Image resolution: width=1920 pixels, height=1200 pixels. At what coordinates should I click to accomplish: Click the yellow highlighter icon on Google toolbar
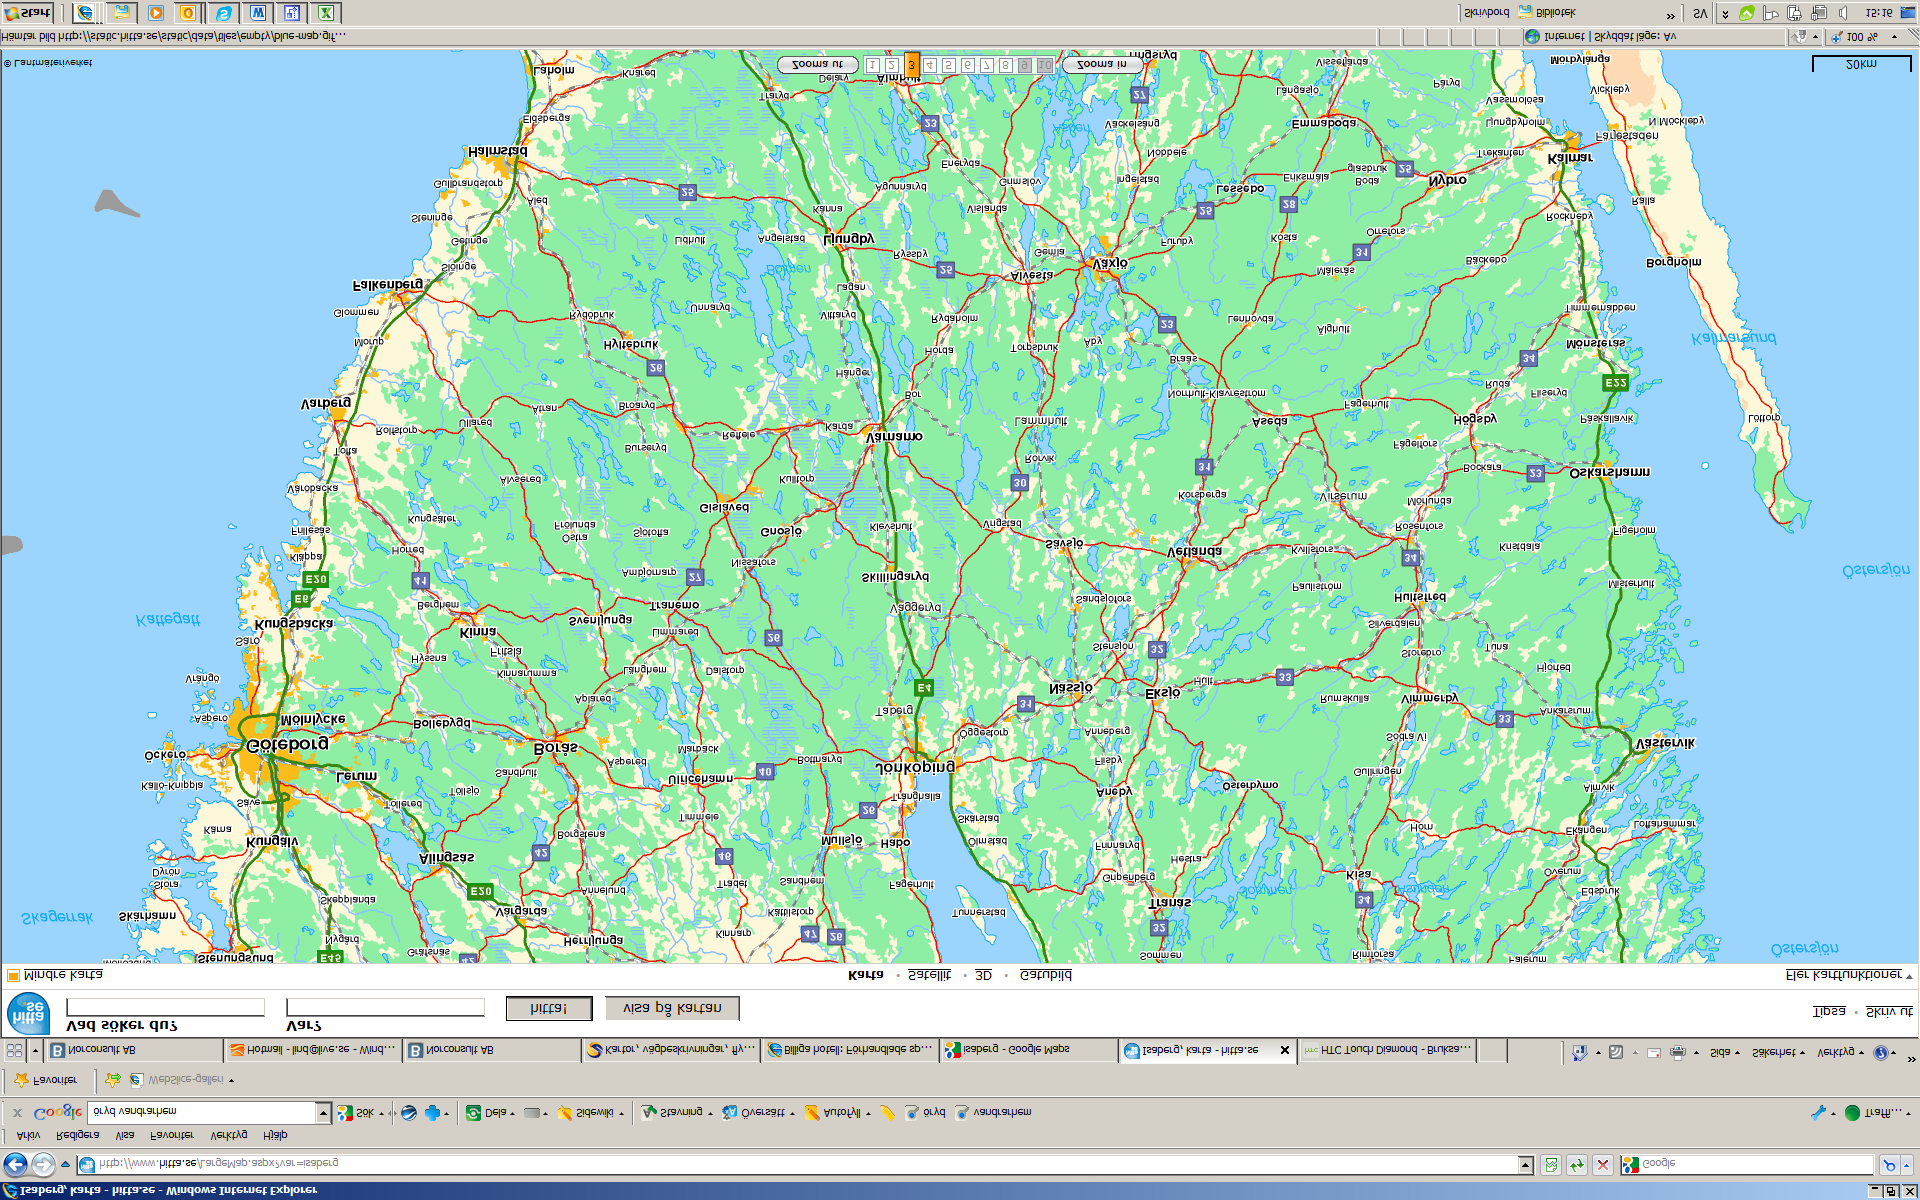click(888, 1112)
